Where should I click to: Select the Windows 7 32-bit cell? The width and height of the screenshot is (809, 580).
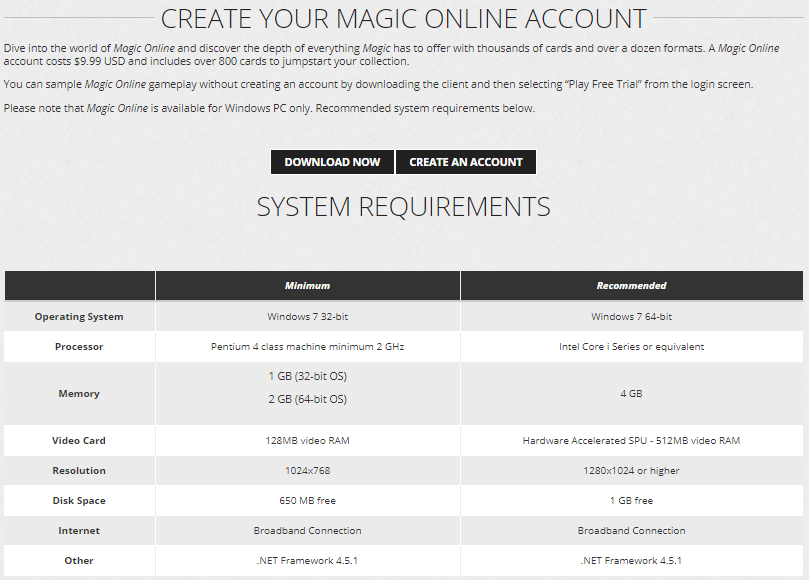pos(308,316)
